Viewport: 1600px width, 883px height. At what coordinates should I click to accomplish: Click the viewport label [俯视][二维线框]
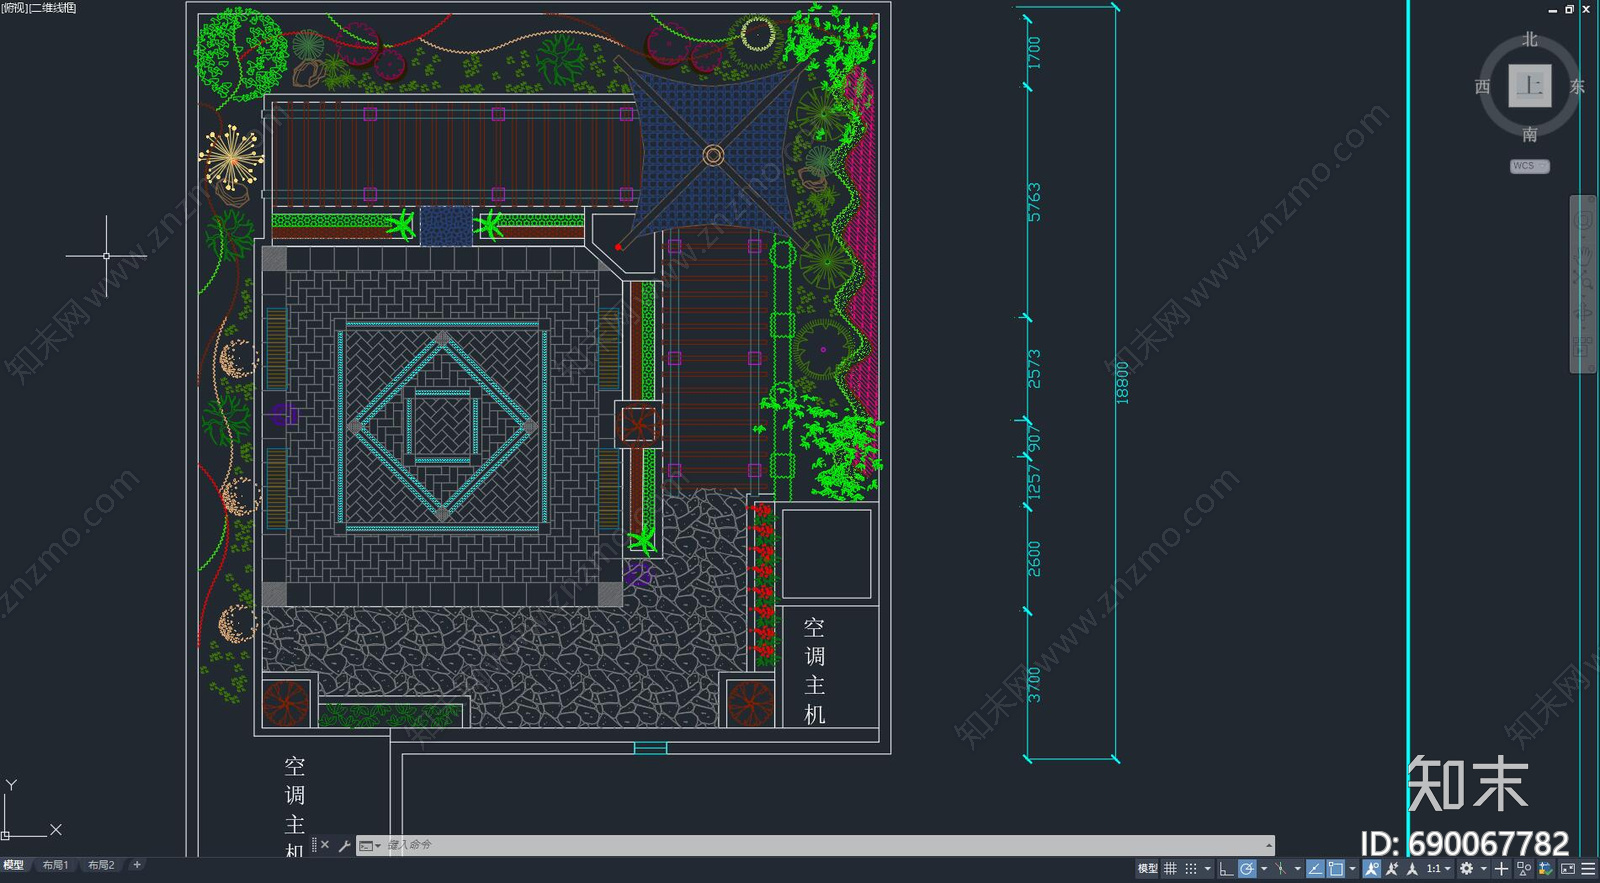(39, 8)
